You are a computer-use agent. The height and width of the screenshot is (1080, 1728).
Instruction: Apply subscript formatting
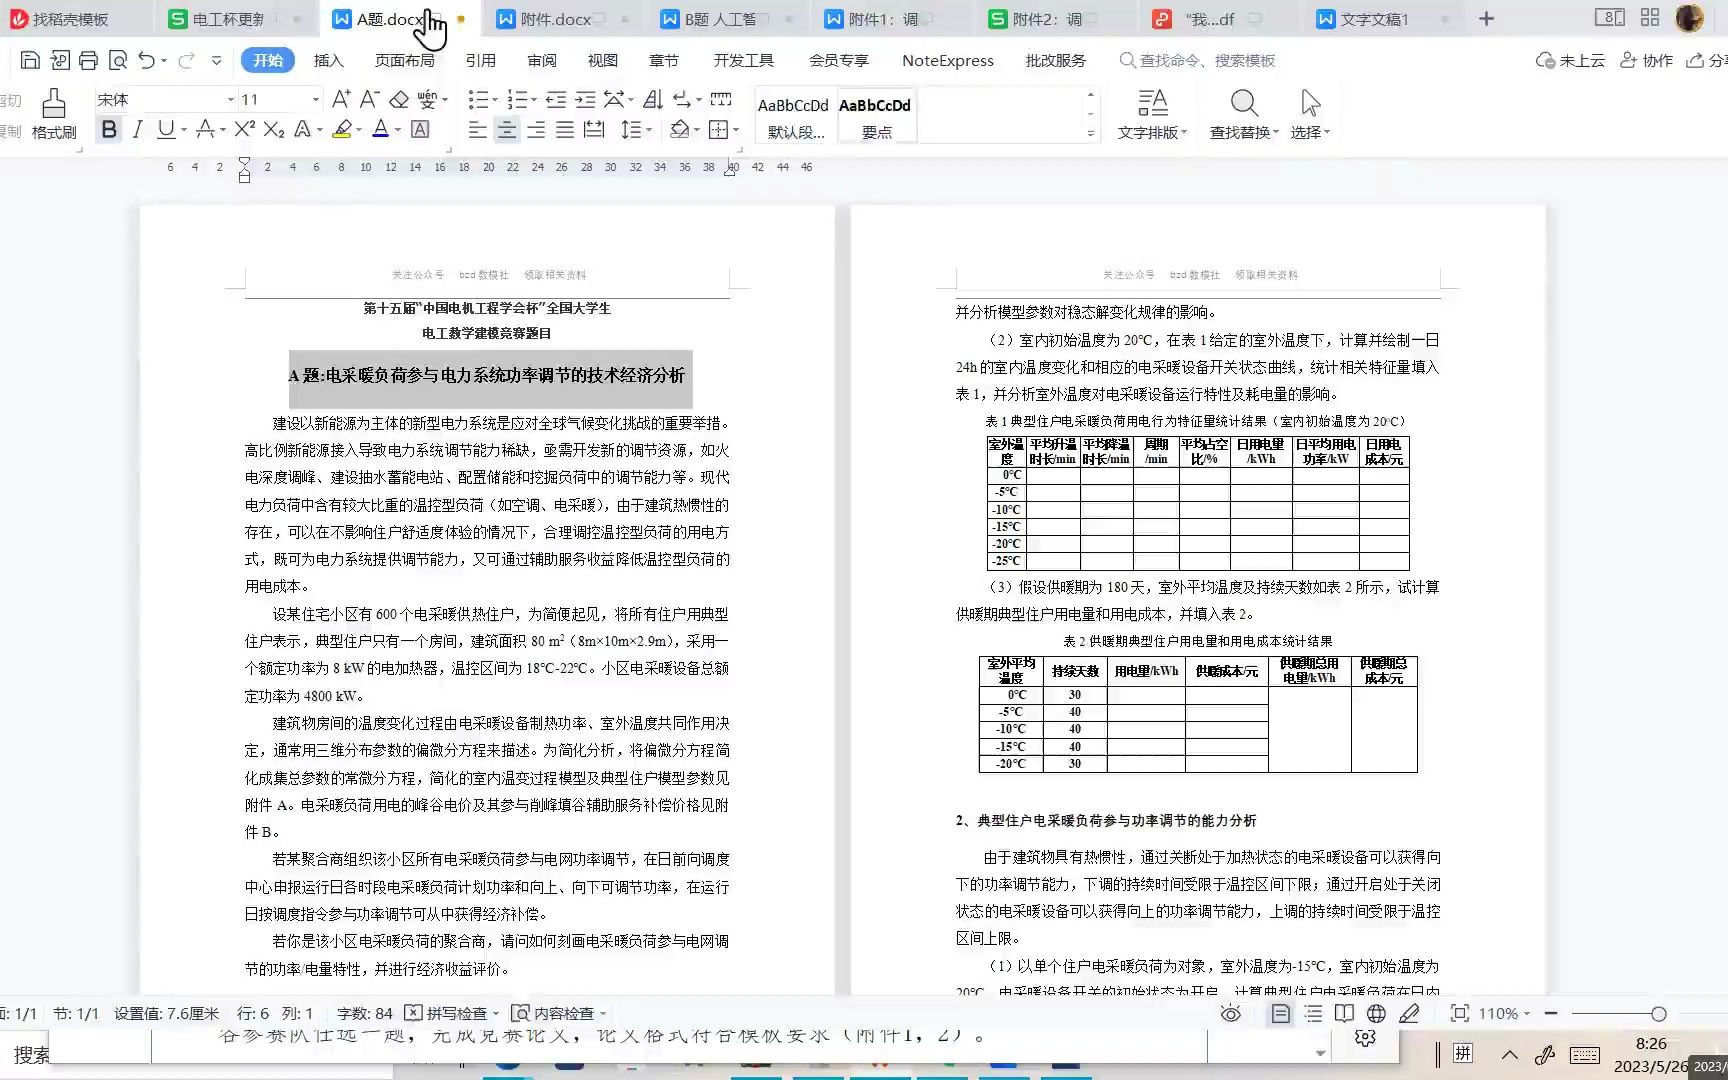tap(273, 129)
